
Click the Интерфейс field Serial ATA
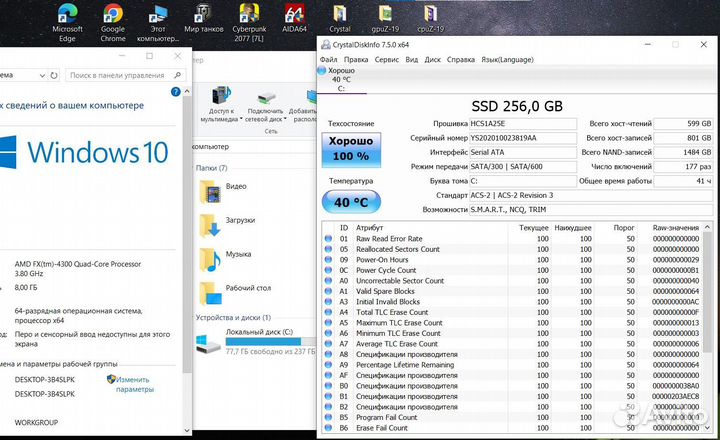(x=523, y=152)
